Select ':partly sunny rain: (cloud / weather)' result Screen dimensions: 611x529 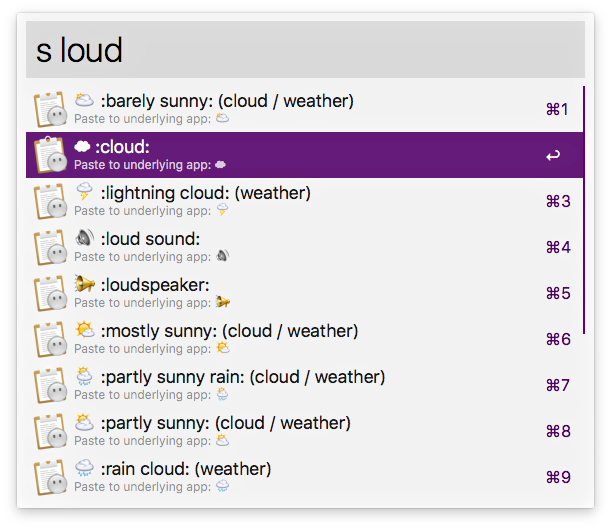[304, 385]
